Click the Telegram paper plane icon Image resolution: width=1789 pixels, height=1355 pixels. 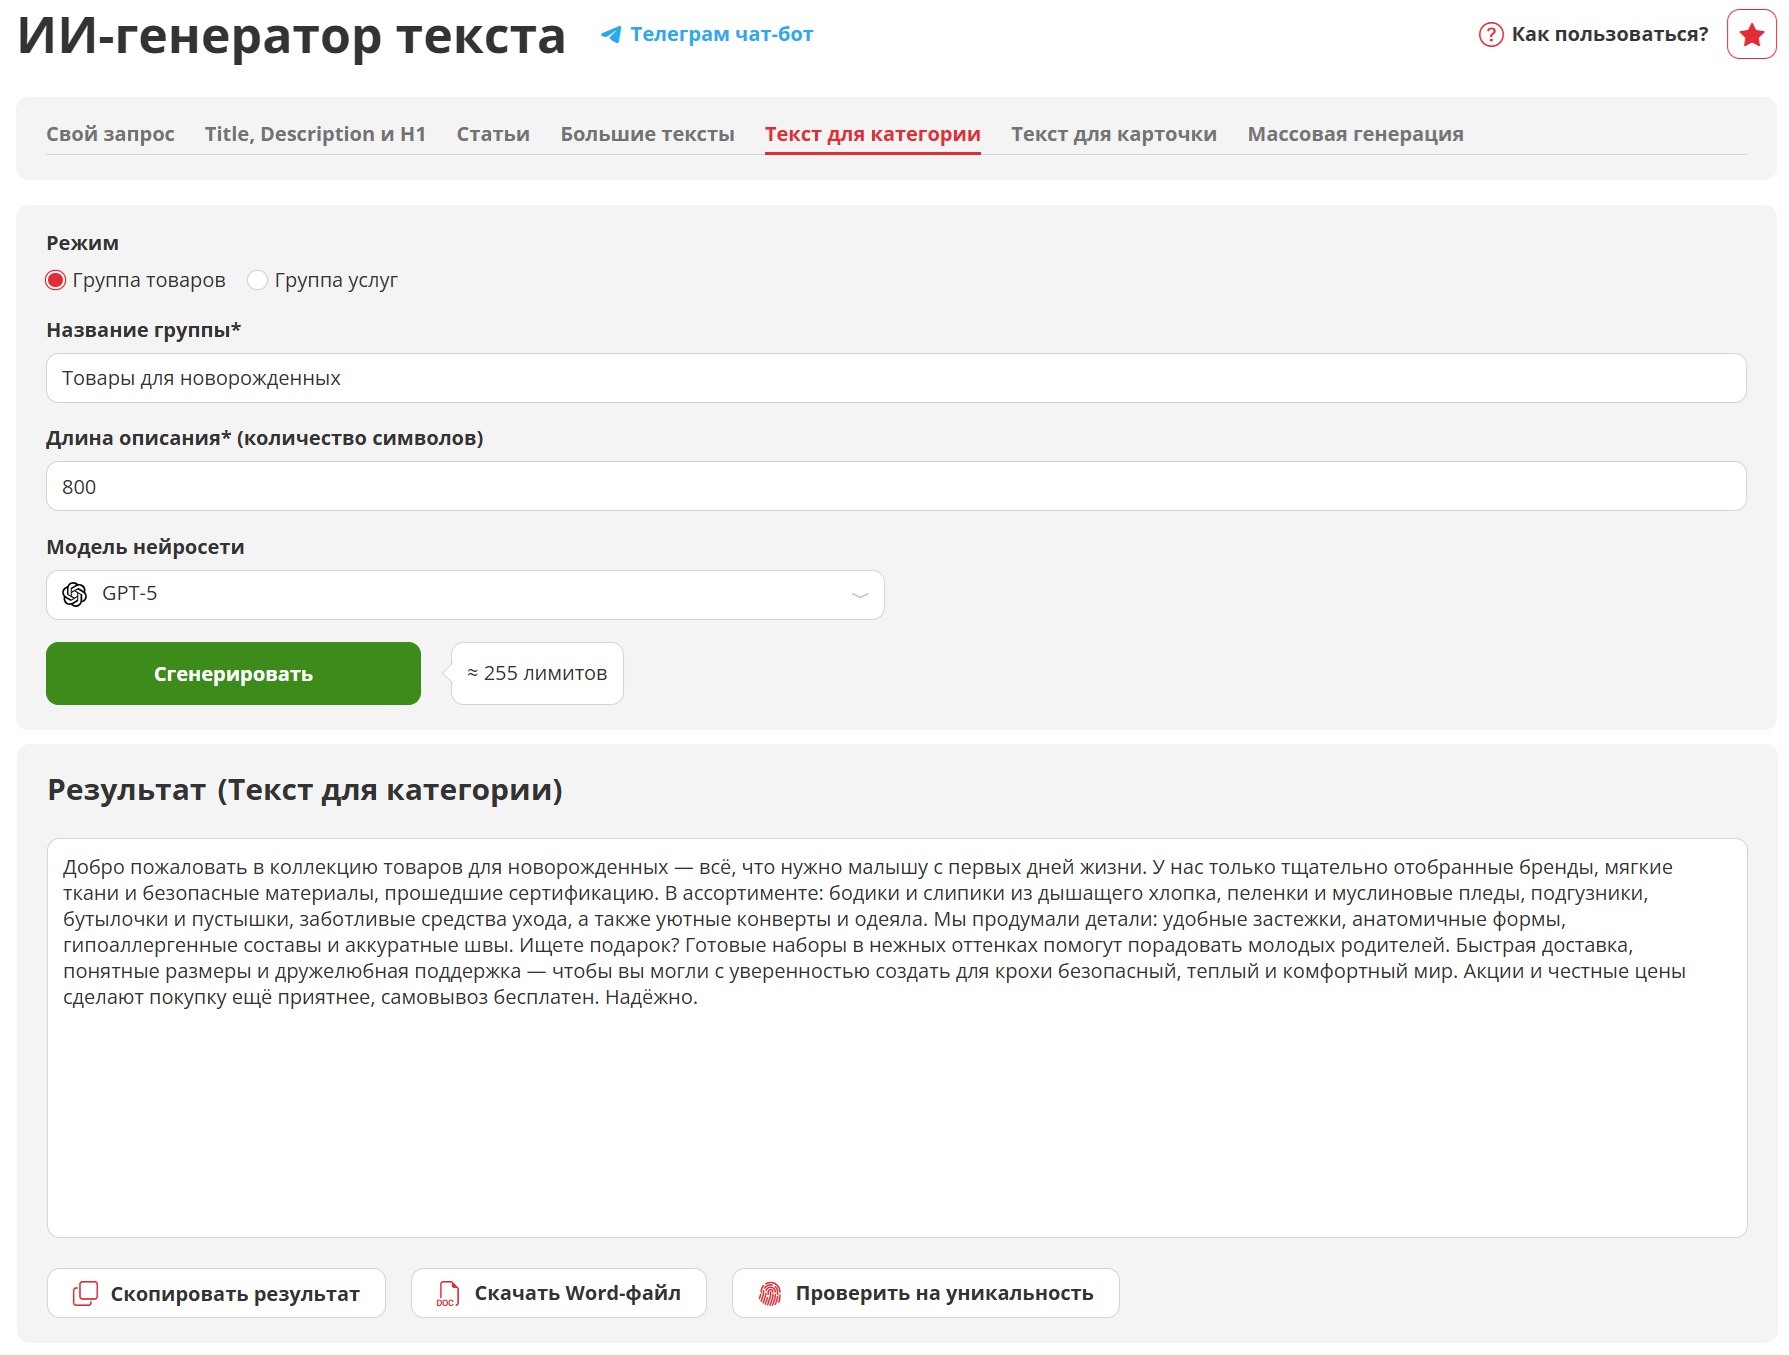click(610, 35)
